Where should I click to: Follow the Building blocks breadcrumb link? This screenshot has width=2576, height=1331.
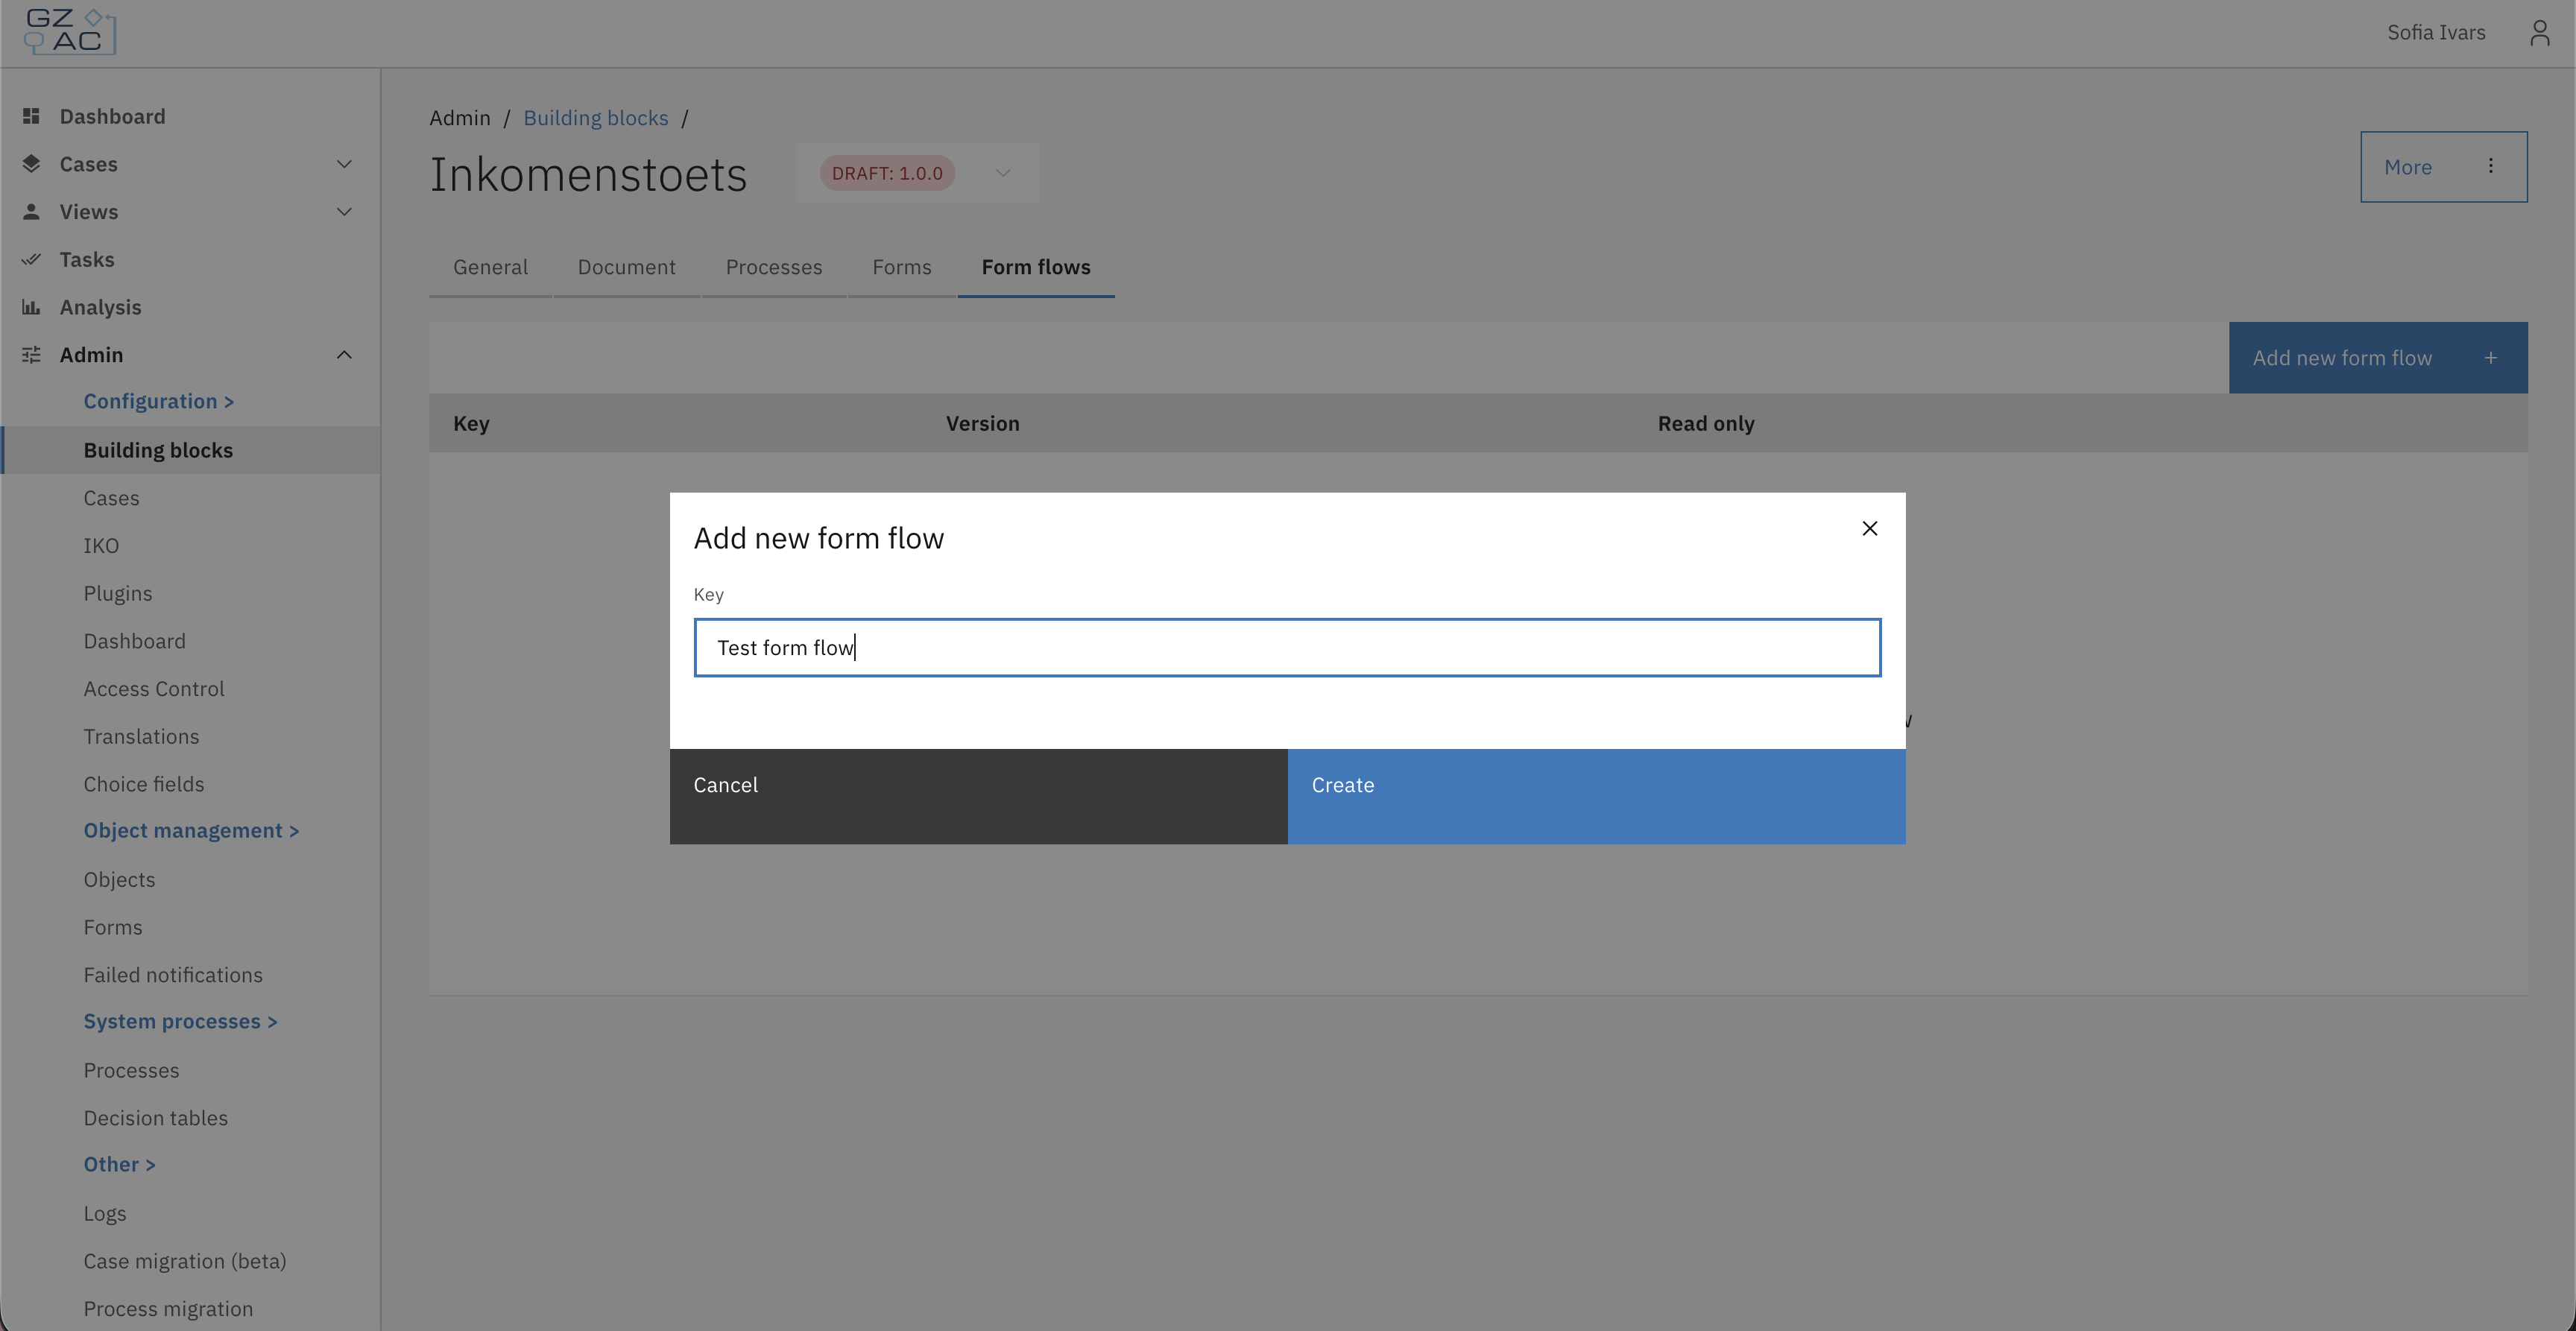[x=596, y=118]
